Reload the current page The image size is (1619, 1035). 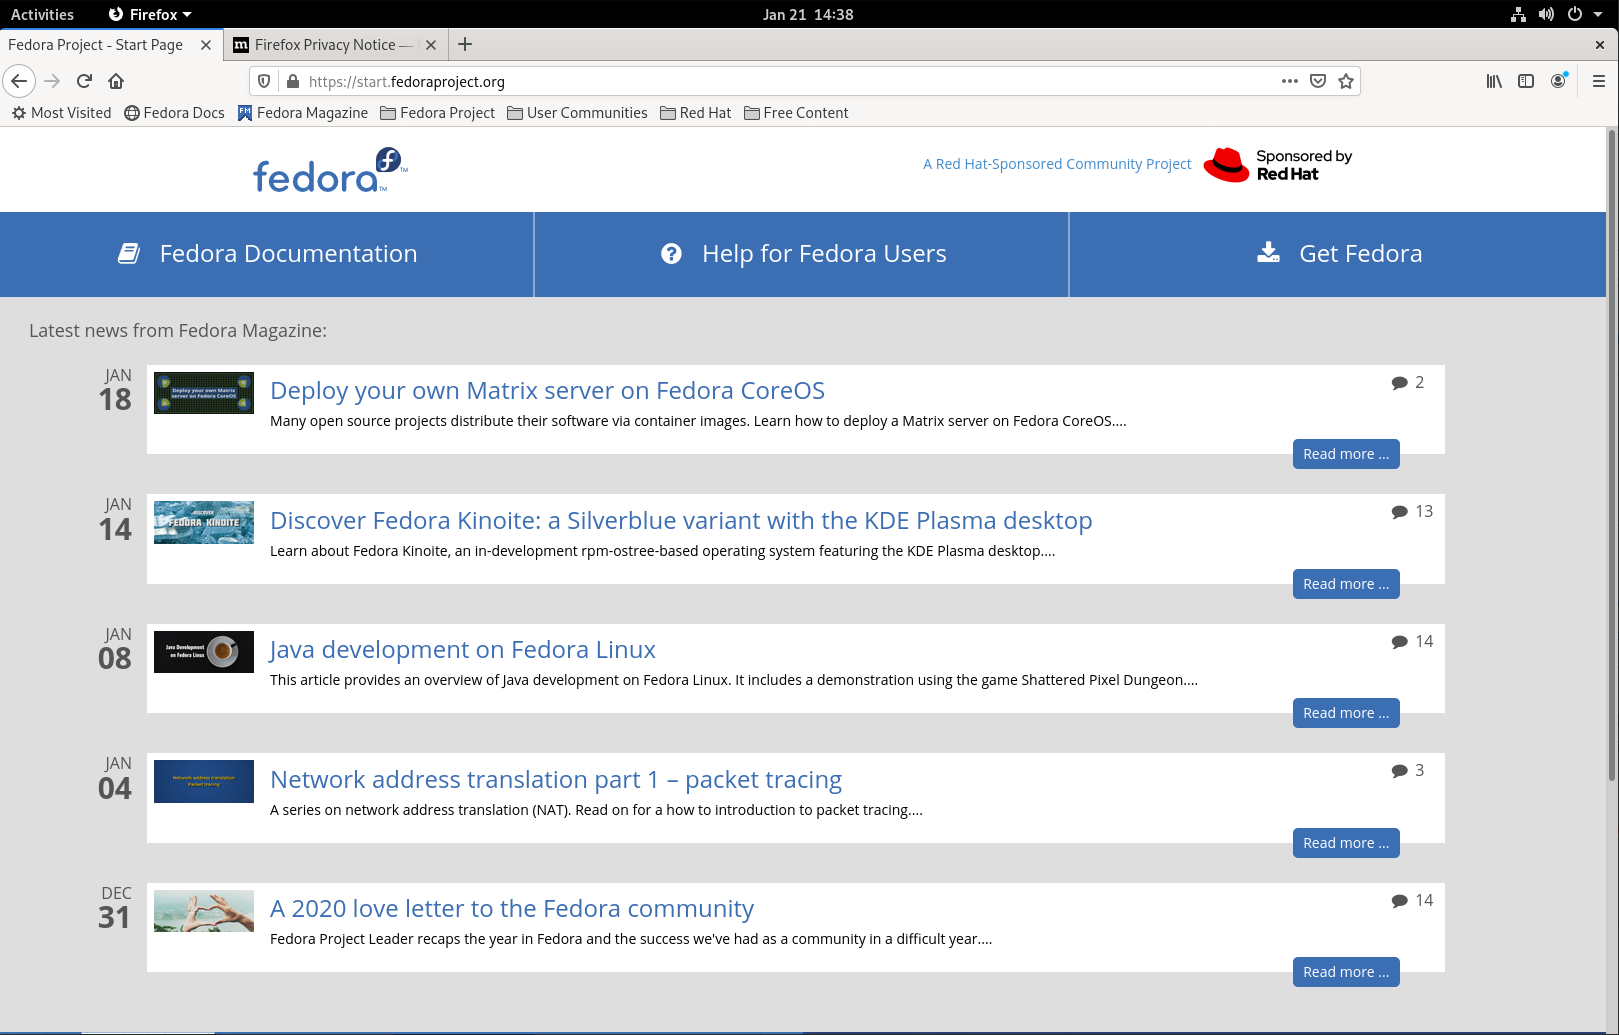coord(85,81)
